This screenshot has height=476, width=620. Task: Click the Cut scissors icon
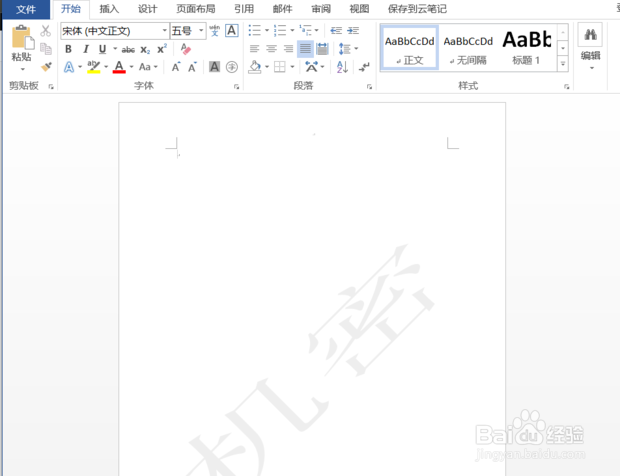(x=46, y=31)
